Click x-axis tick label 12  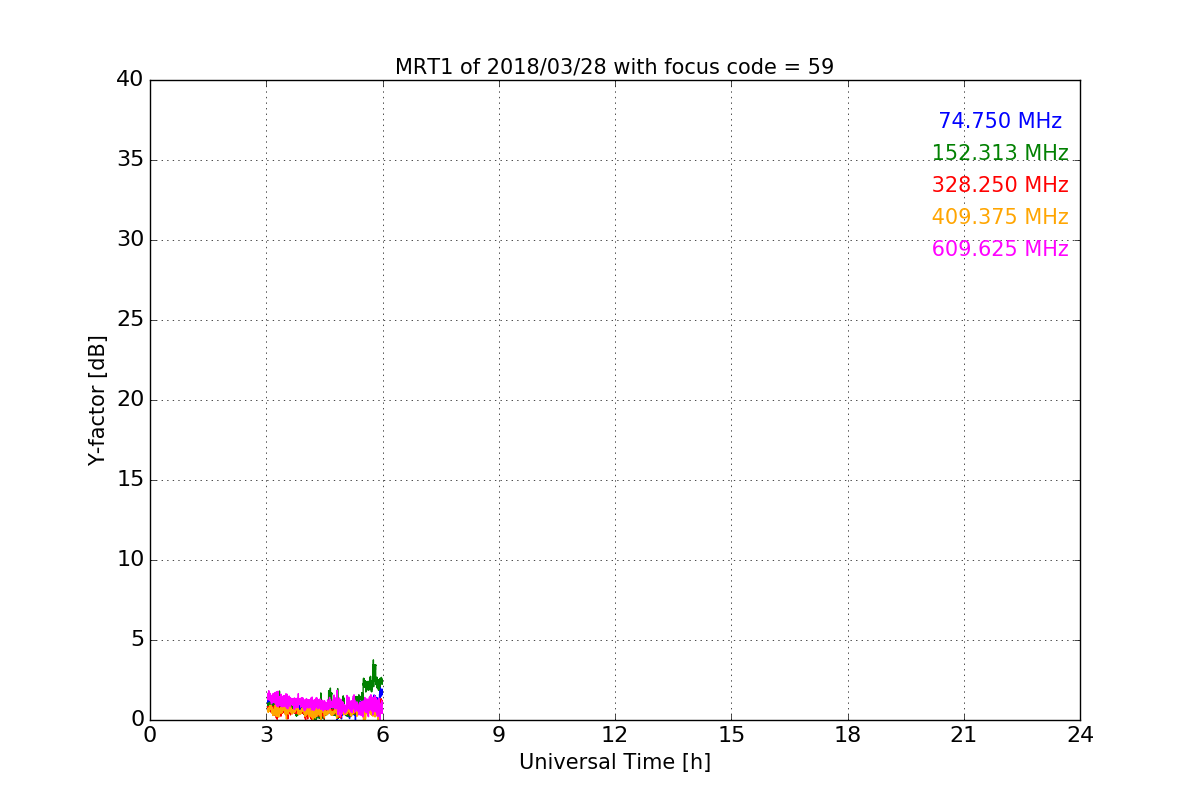tap(615, 735)
